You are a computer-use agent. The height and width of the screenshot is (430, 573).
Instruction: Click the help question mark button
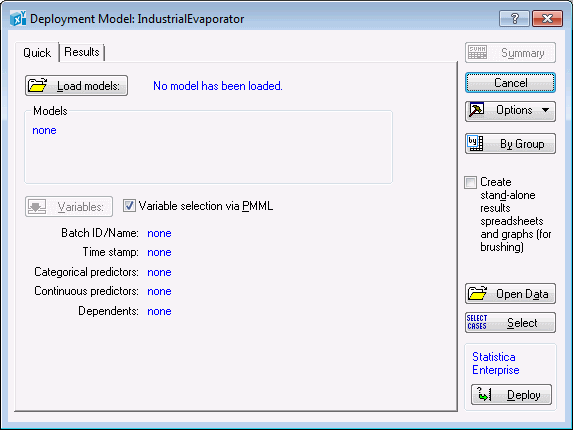tap(515, 18)
